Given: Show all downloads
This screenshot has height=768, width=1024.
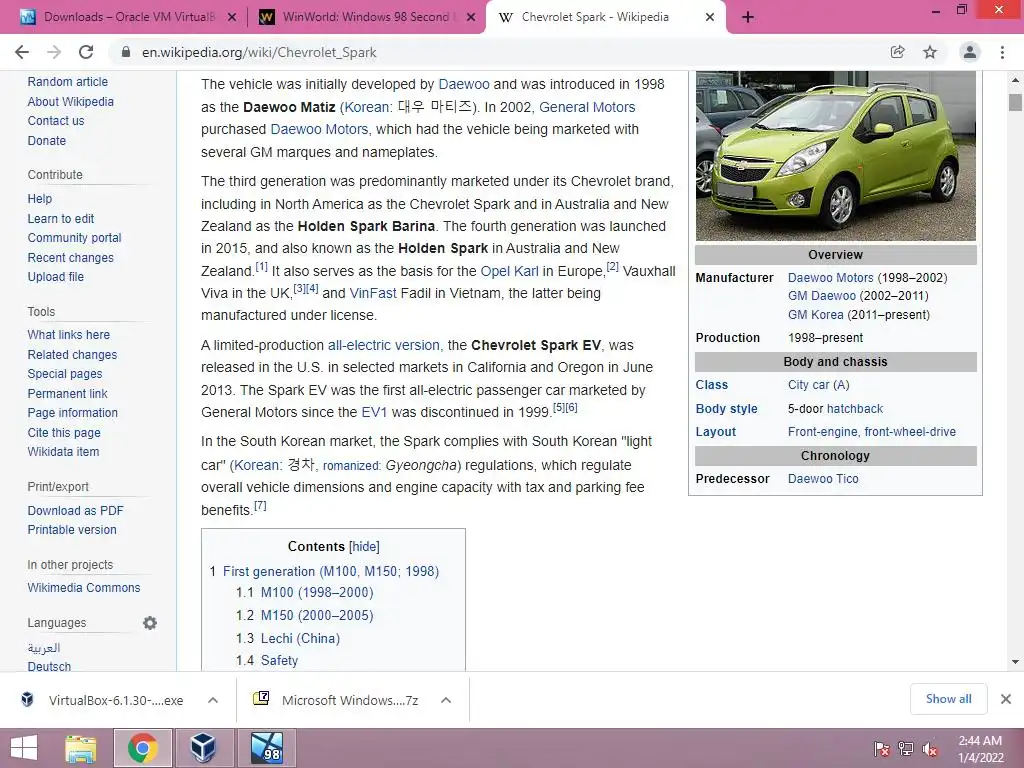Looking at the screenshot, I should pos(948,699).
